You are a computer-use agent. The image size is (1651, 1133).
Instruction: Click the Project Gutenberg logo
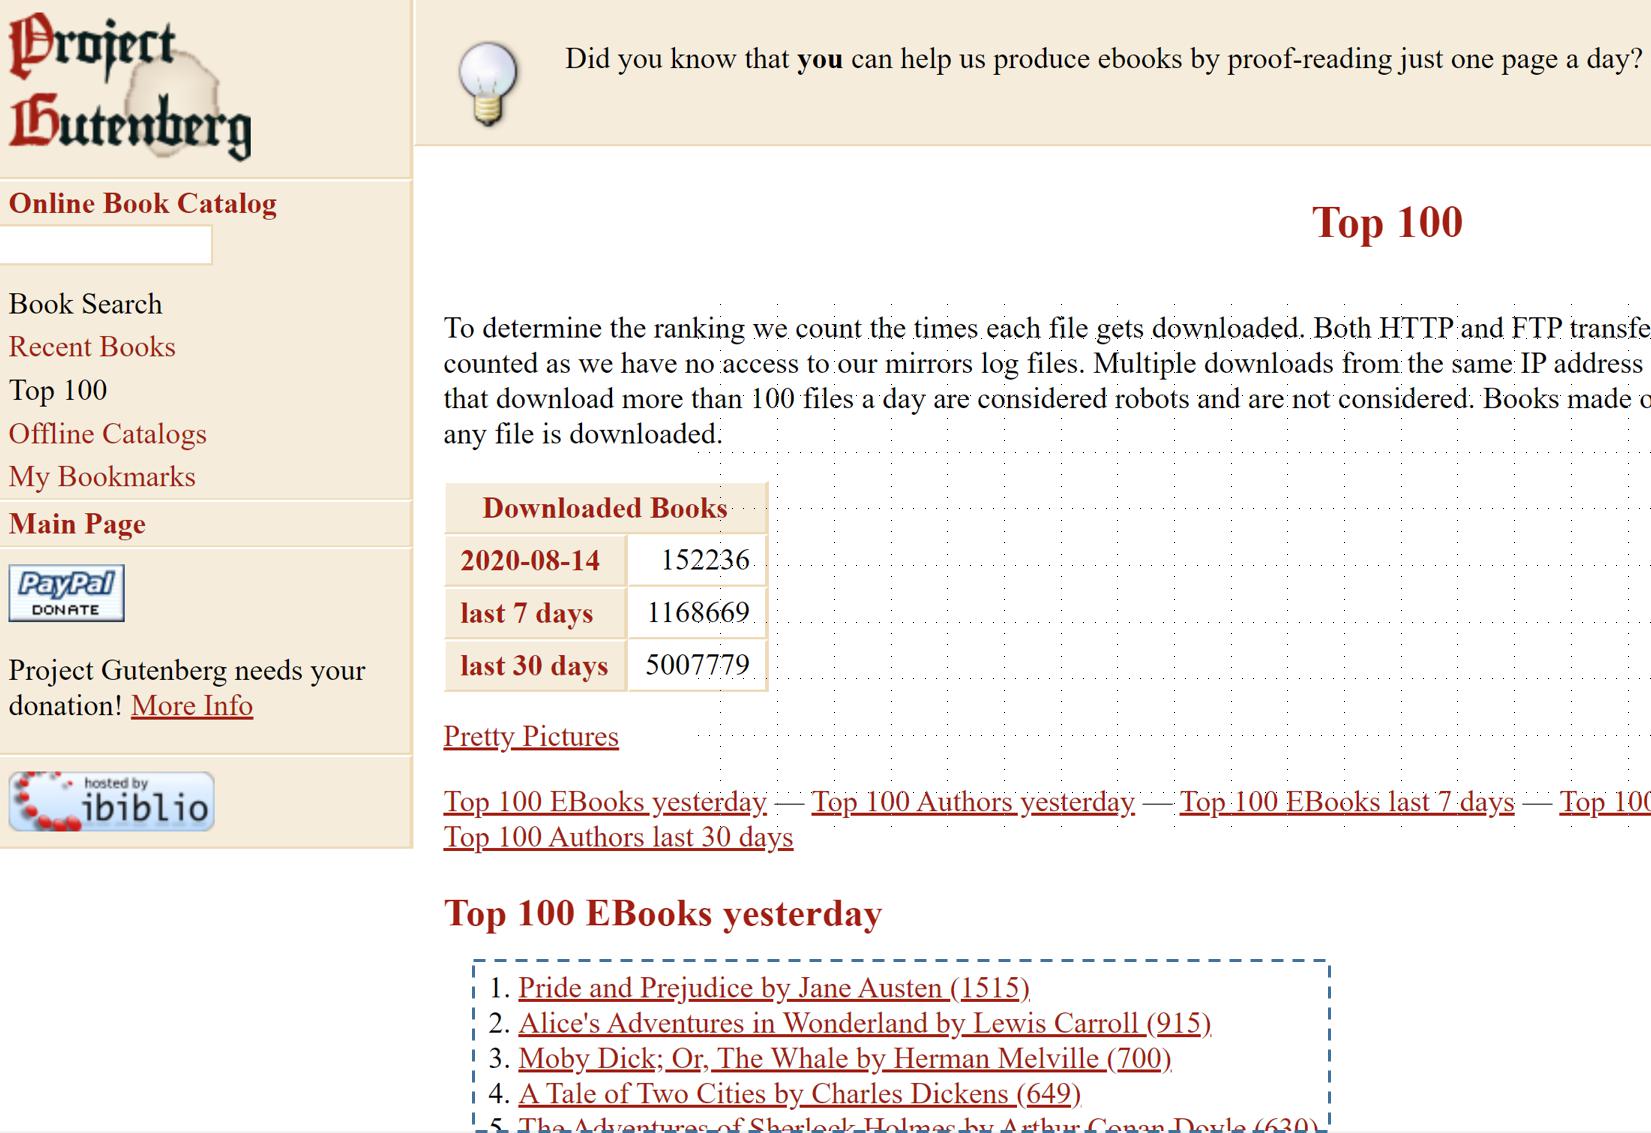tap(130, 85)
